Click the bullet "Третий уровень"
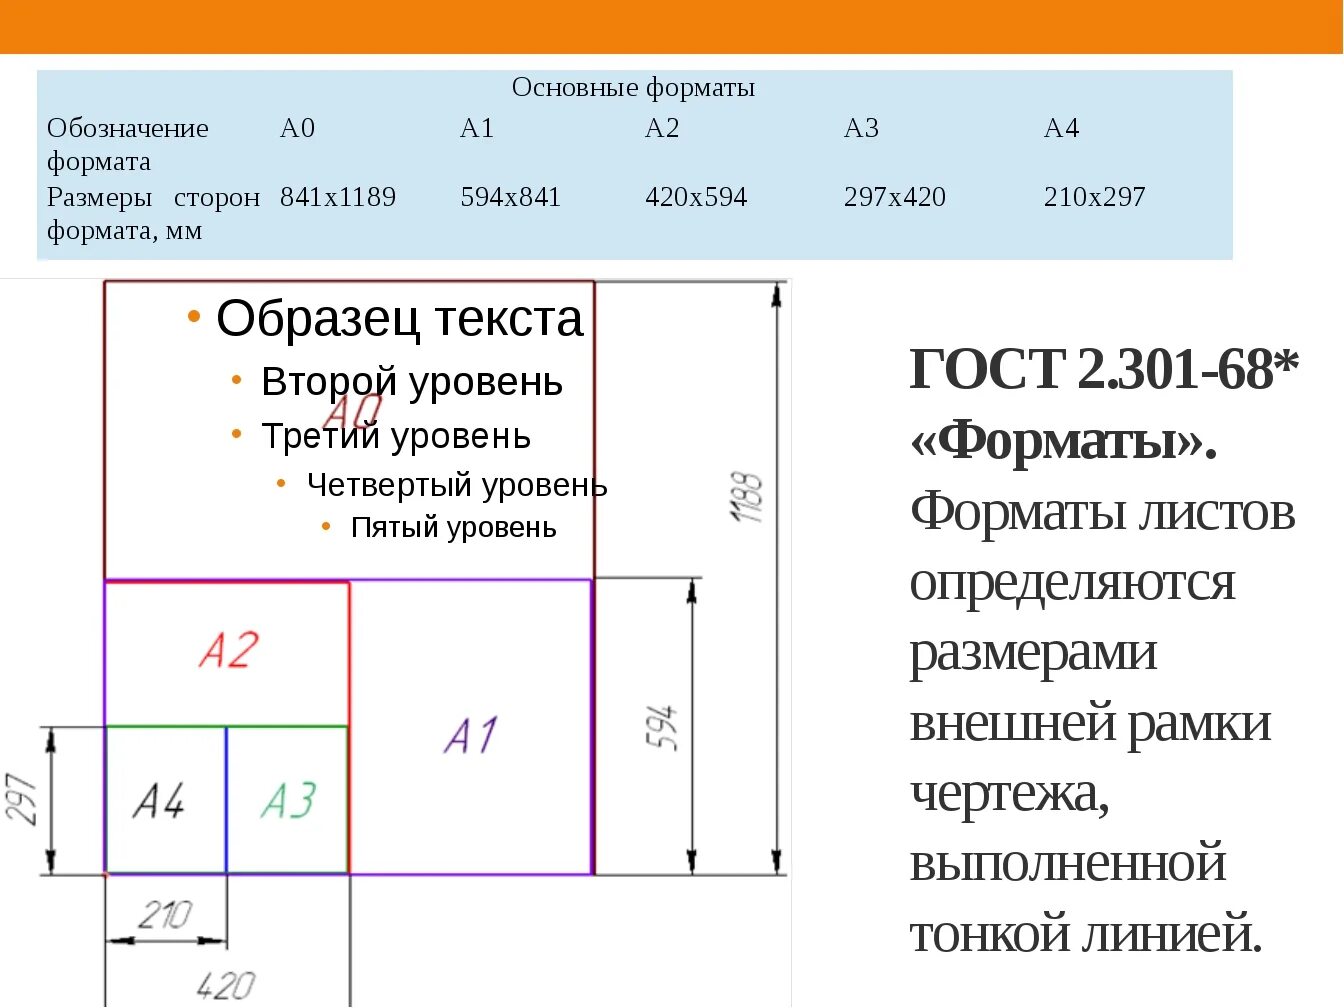The image size is (1344, 1008). click(396, 437)
